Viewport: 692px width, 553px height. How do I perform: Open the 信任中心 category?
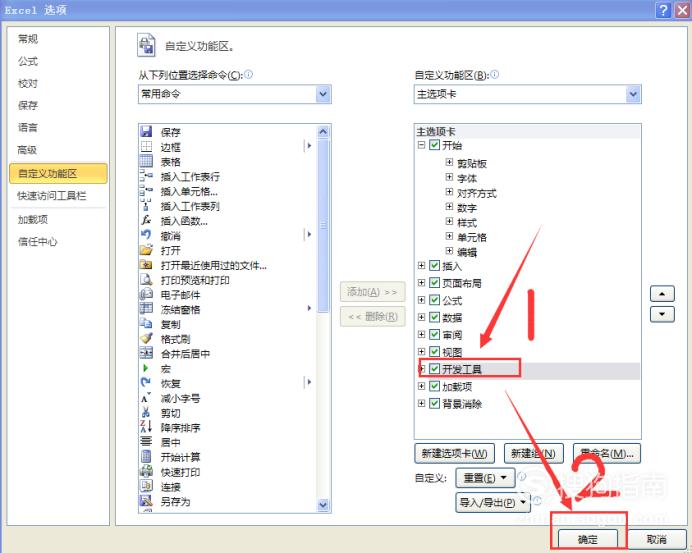pyautogui.click(x=38, y=241)
